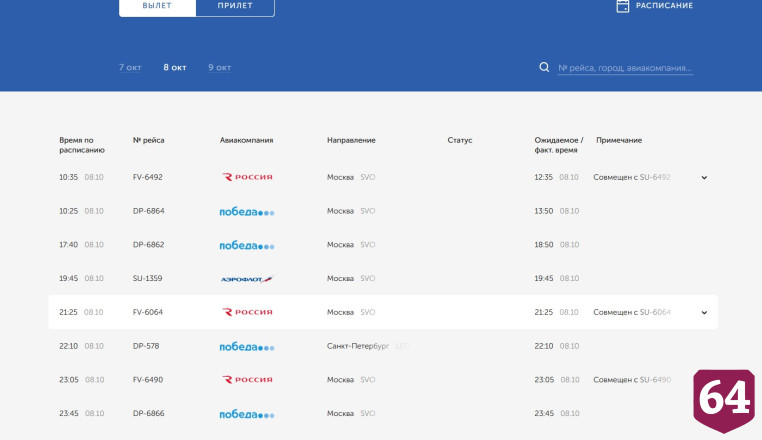
Task: Select the 8 окт date
Action: point(174,68)
